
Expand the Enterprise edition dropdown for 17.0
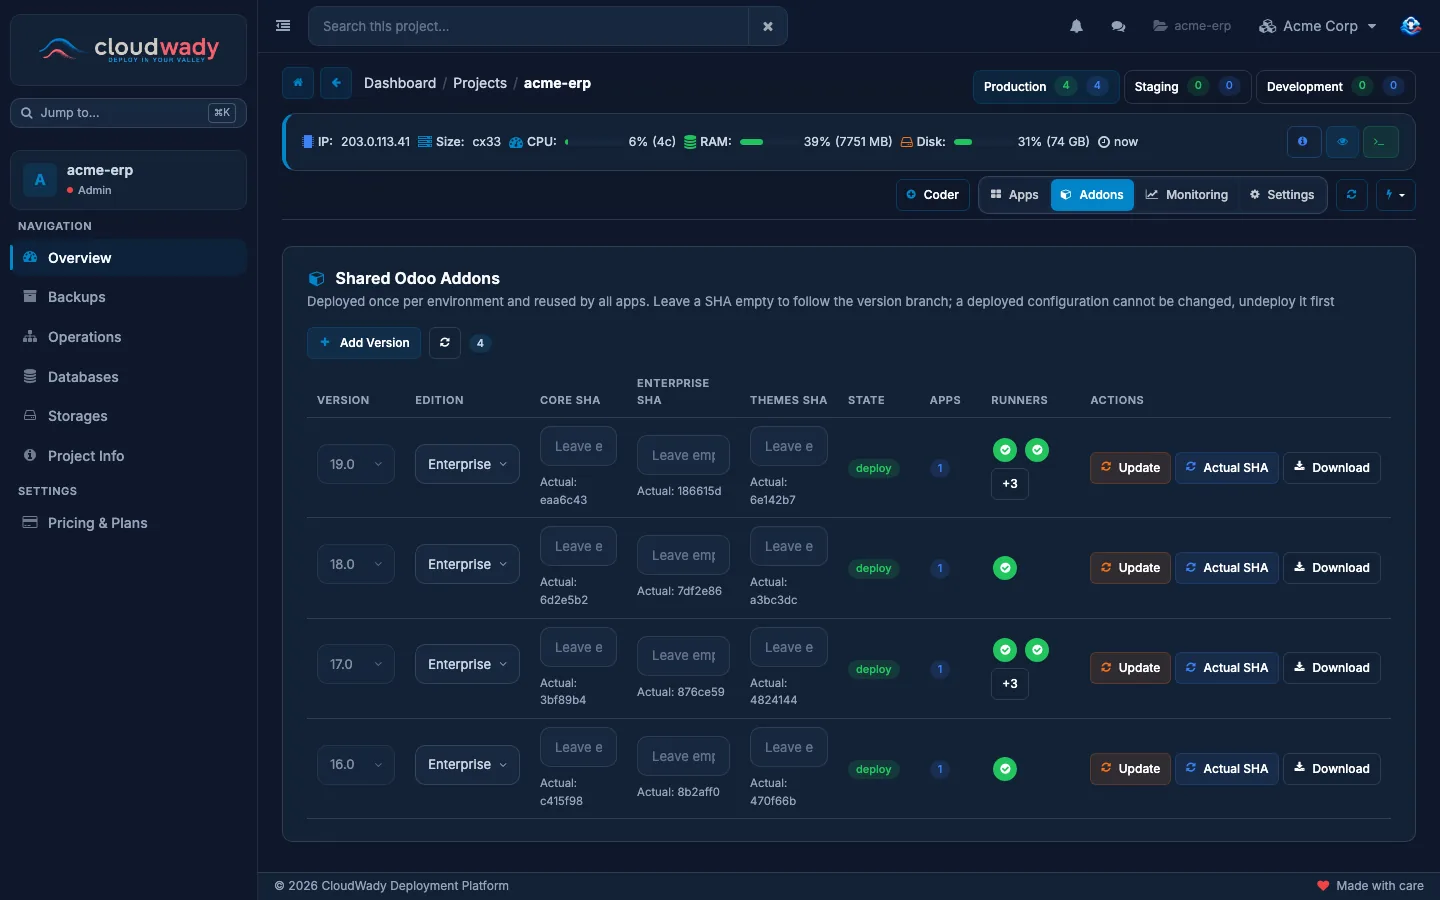click(467, 664)
